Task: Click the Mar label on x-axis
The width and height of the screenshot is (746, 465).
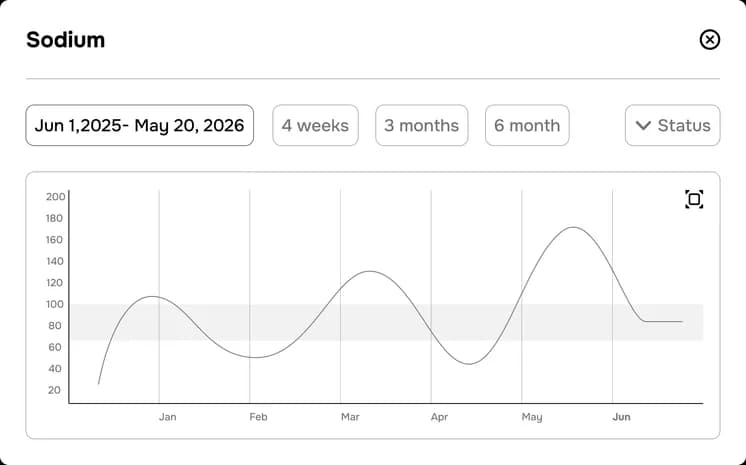Action: (350, 417)
